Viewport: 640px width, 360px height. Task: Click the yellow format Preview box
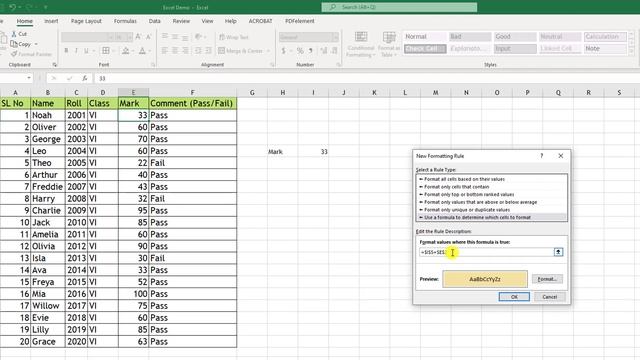click(485, 279)
